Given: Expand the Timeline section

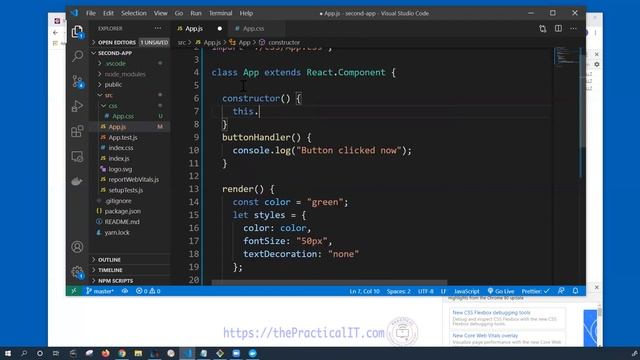Looking at the screenshot, I should click(130, 270).
